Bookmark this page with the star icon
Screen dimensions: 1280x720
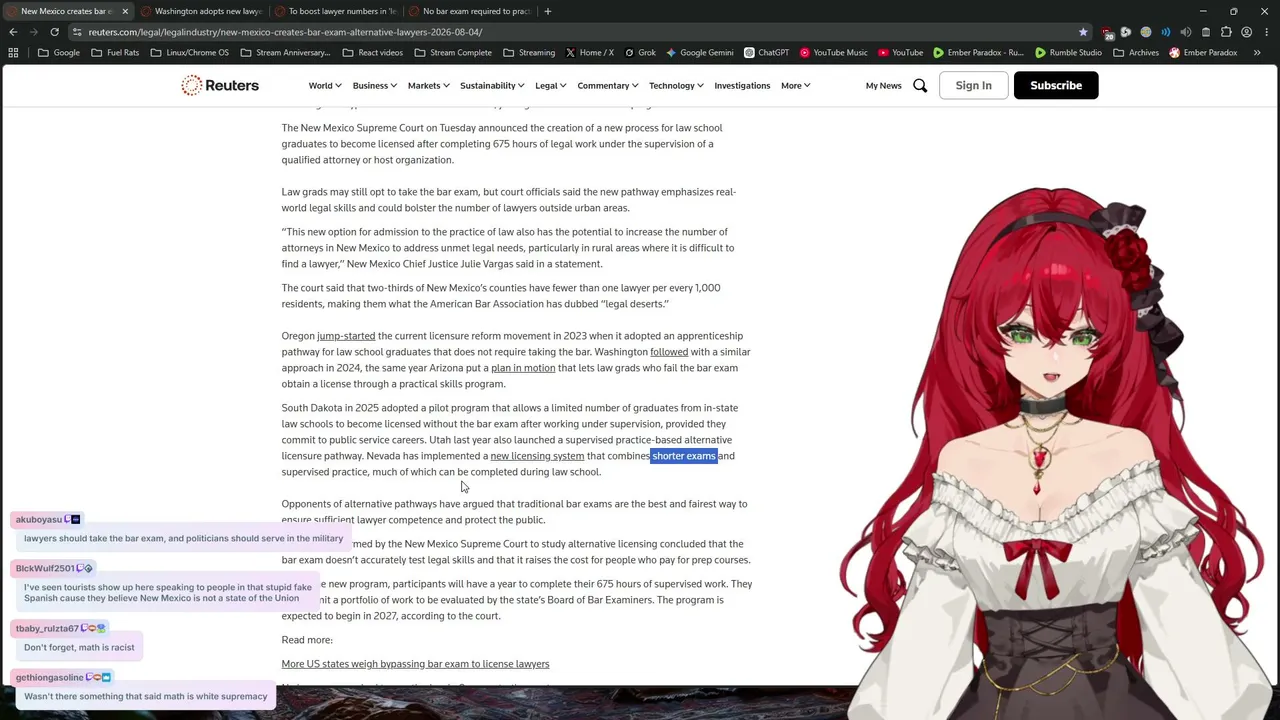pos(1083,32)
